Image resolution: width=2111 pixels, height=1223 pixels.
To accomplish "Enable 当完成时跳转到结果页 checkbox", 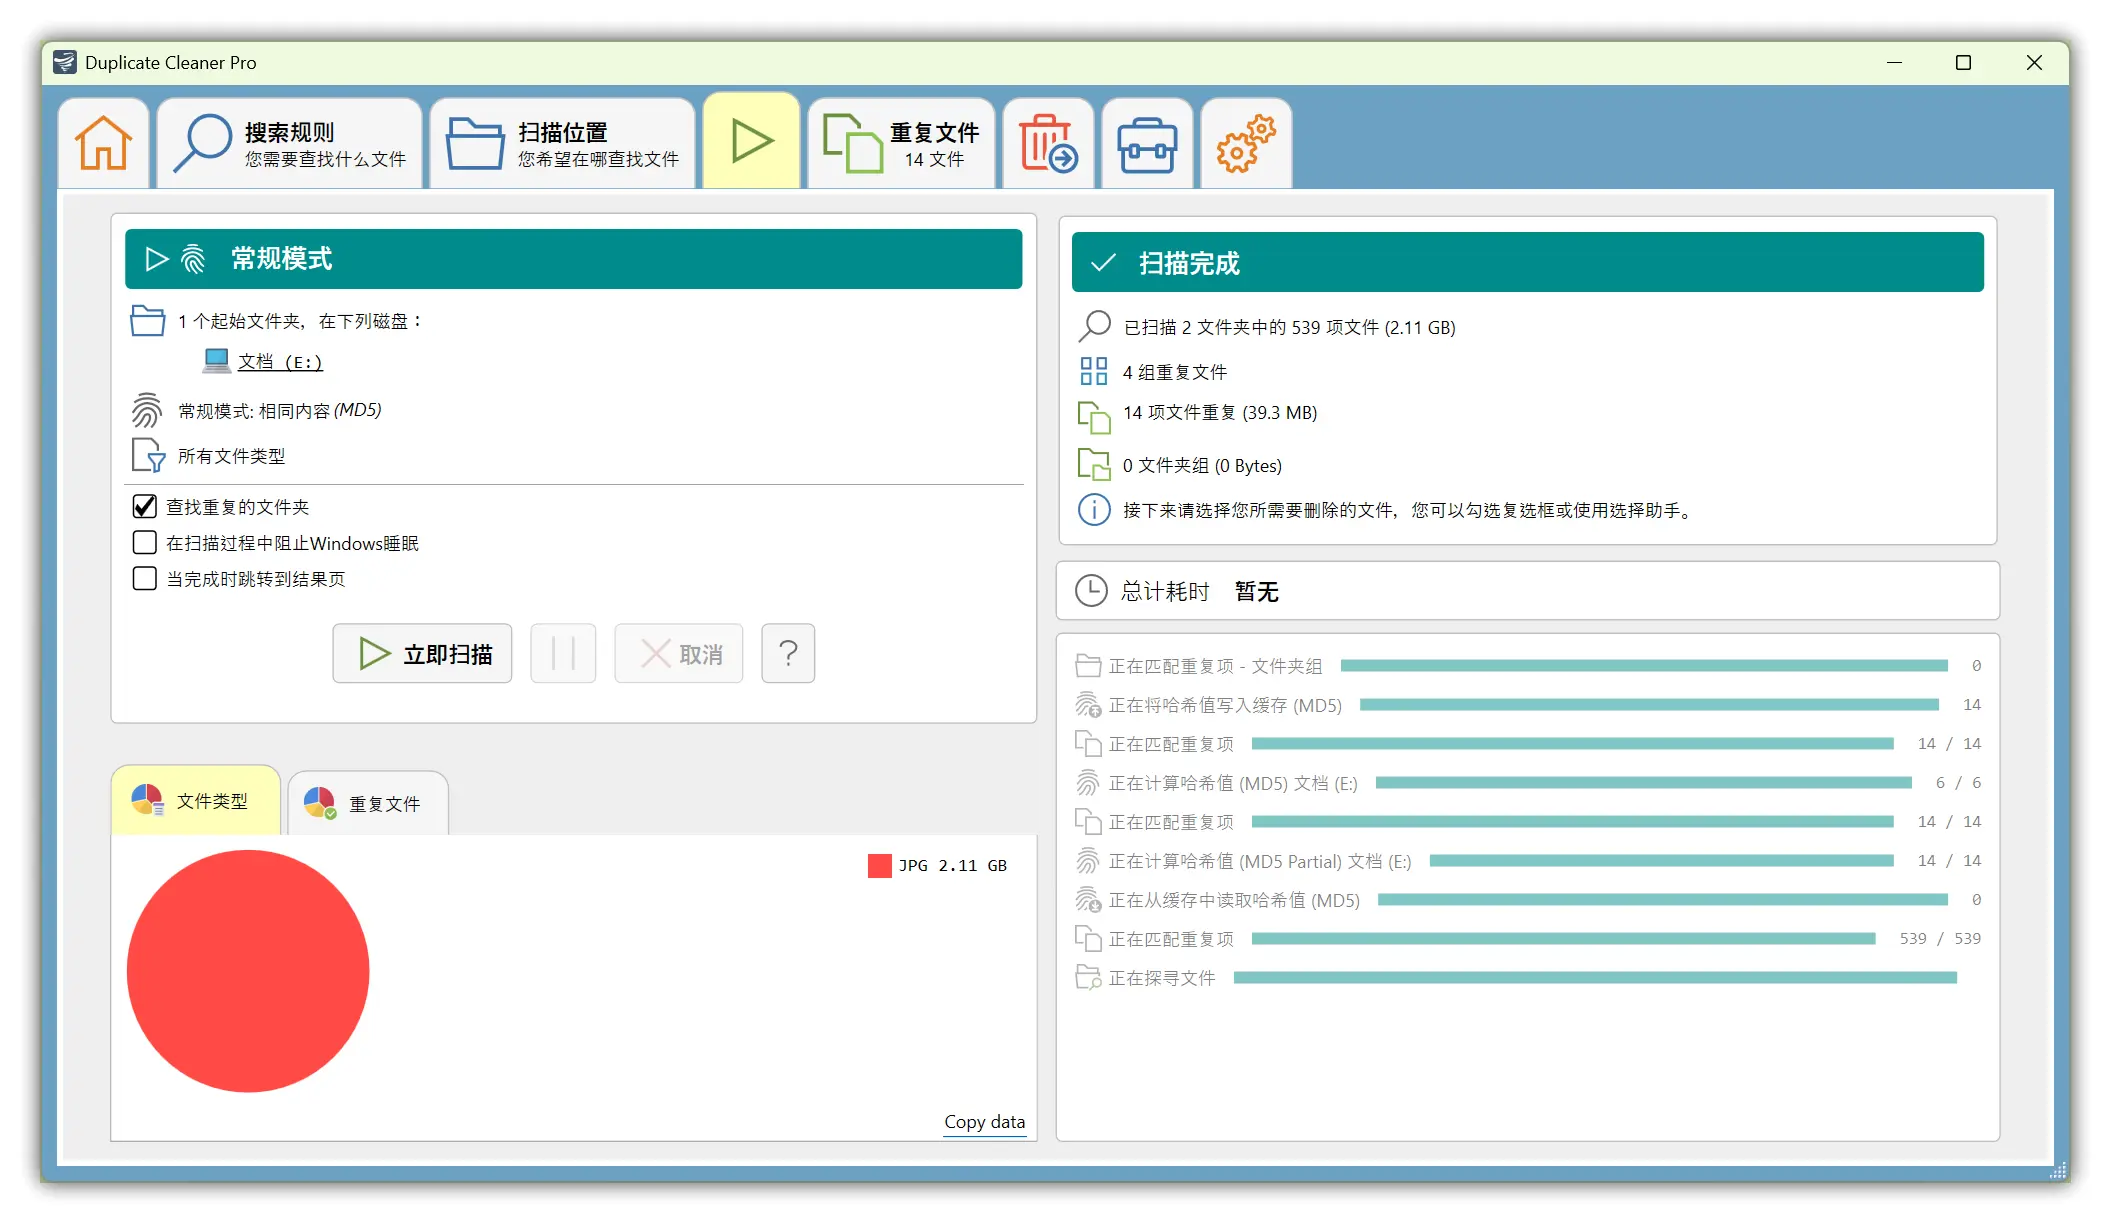I will pos(145,579).
